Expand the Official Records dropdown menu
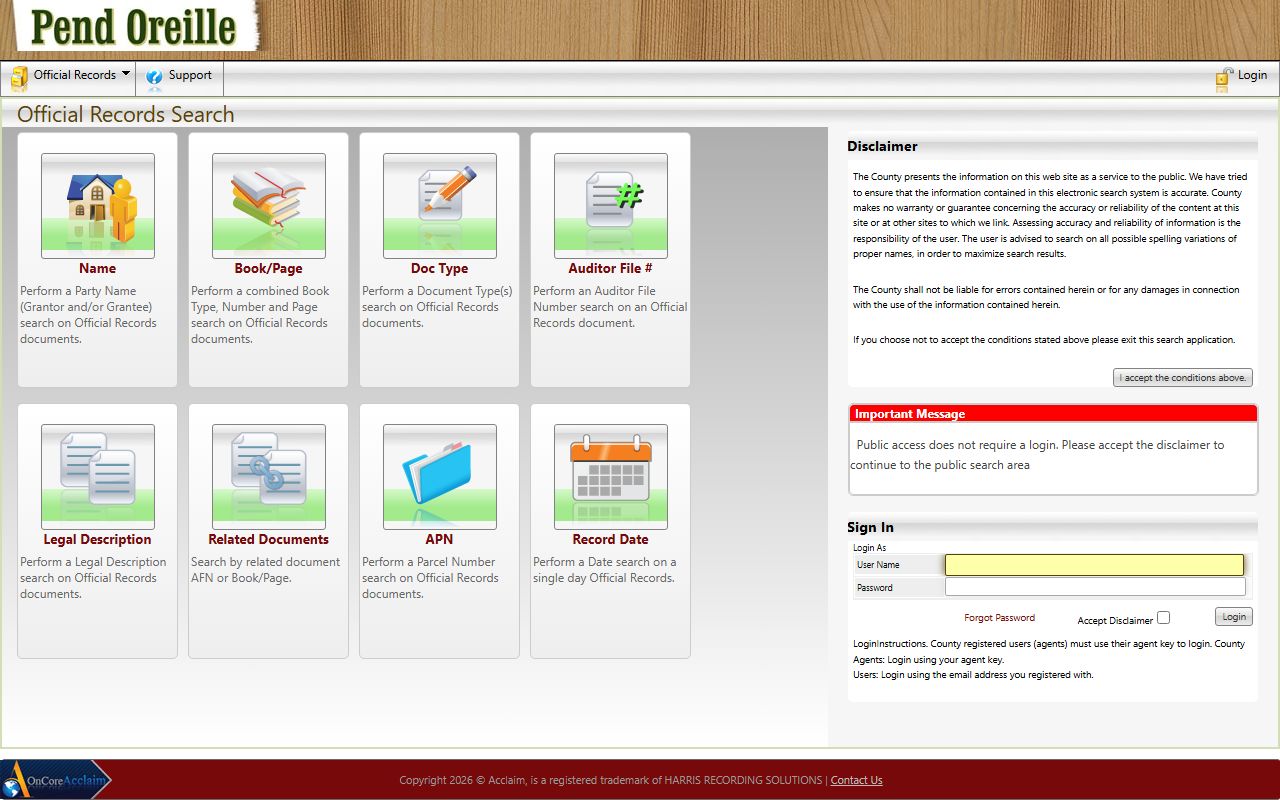 click(72, 76)
